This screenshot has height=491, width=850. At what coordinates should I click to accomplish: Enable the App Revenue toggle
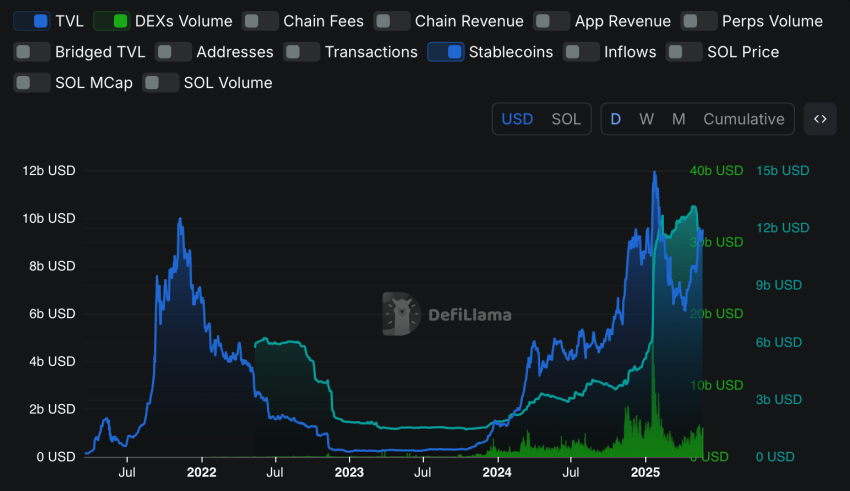(551, 21)
